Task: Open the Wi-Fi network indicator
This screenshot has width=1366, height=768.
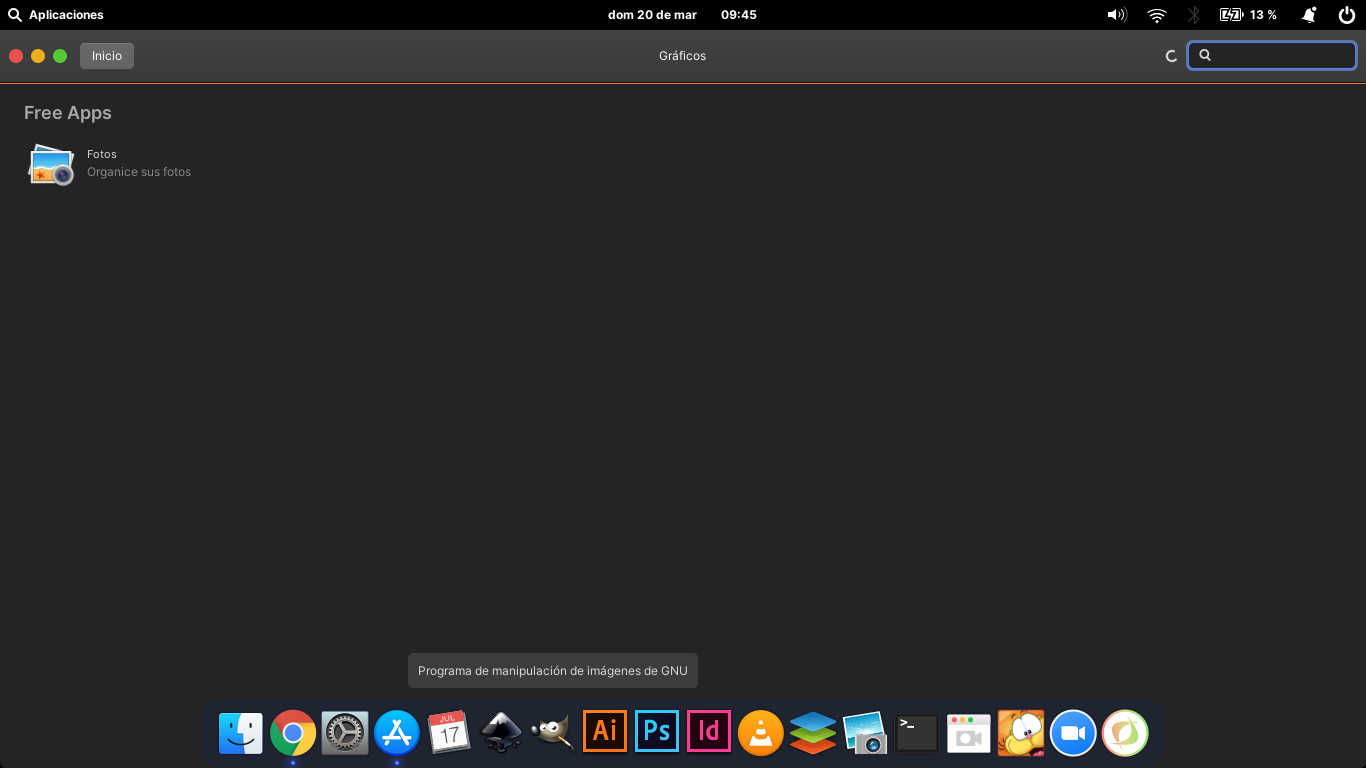Action: pyautogui.click(x=1157, y=15)
